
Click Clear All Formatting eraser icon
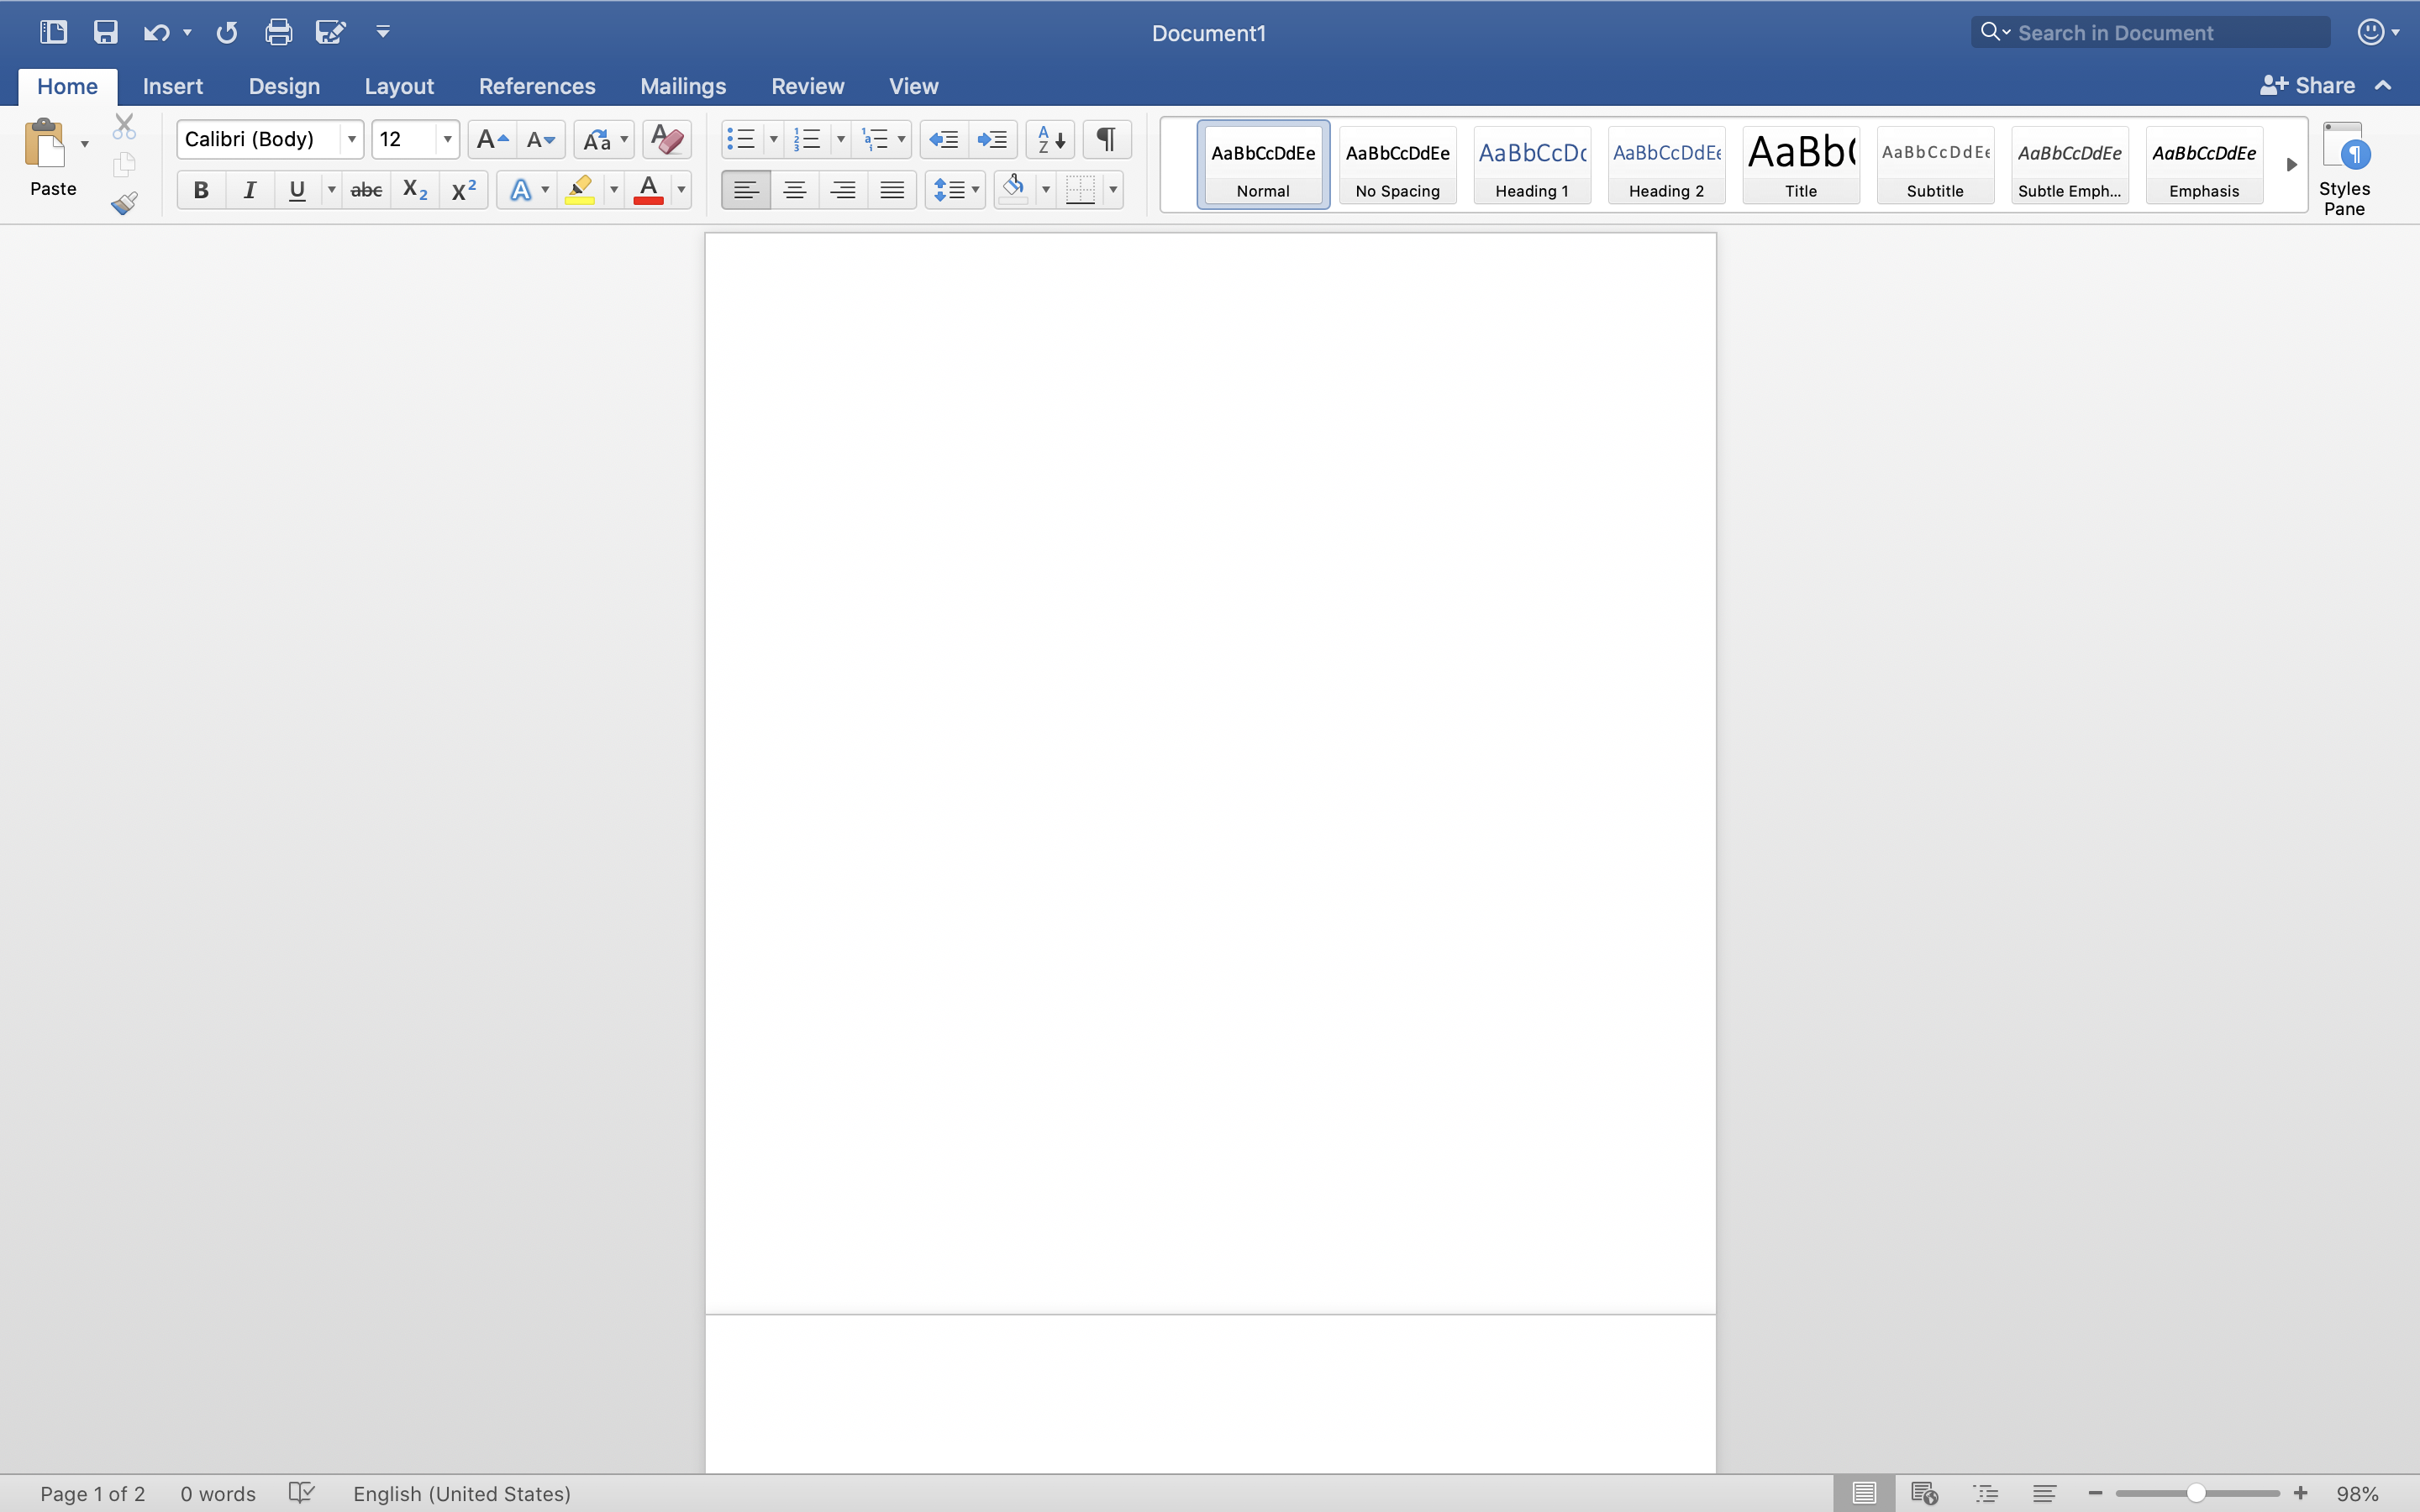(x=667, y=139)
